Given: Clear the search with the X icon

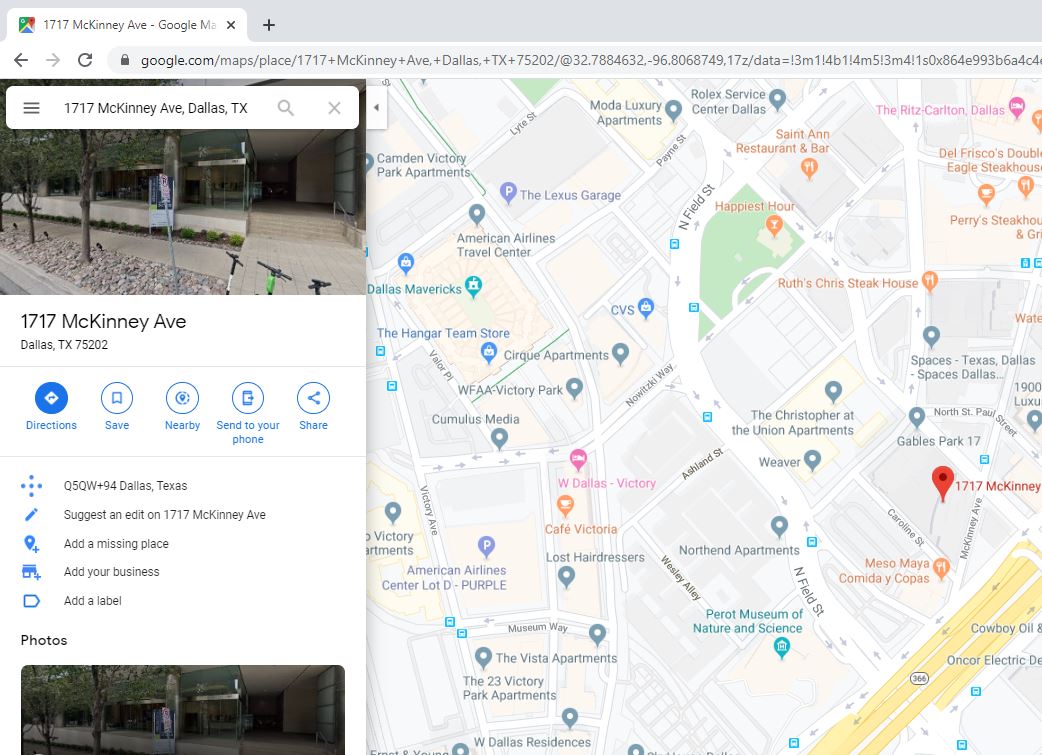Looking at the screenshot, I should [334, 108].
